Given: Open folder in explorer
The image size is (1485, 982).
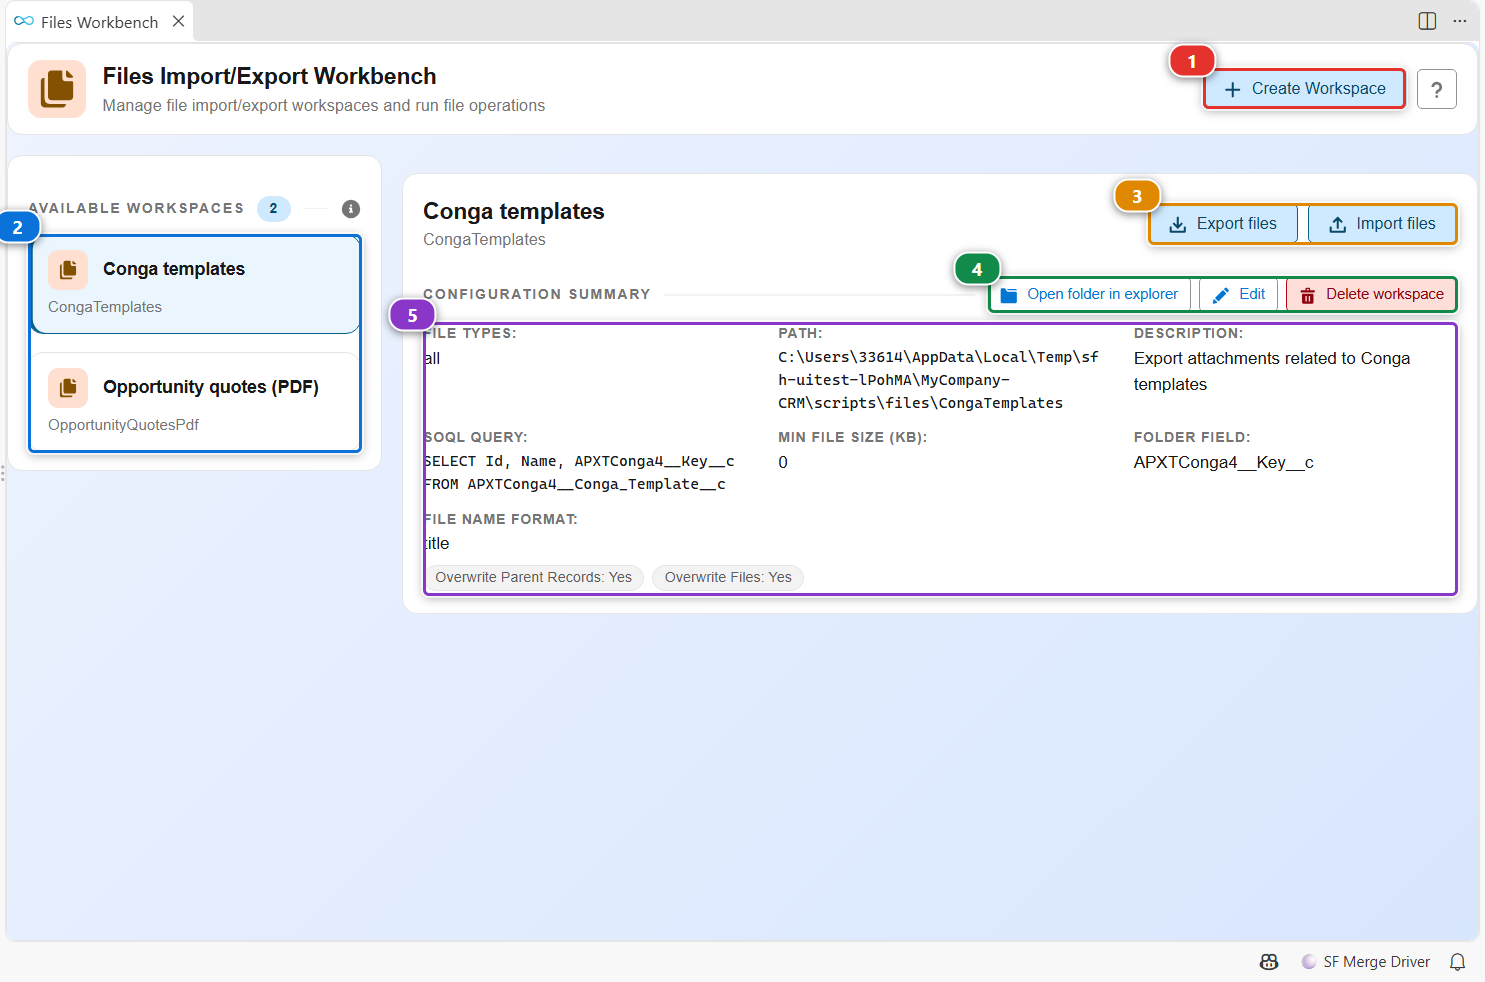Looking at the screenshot, I should [1090, 294].
